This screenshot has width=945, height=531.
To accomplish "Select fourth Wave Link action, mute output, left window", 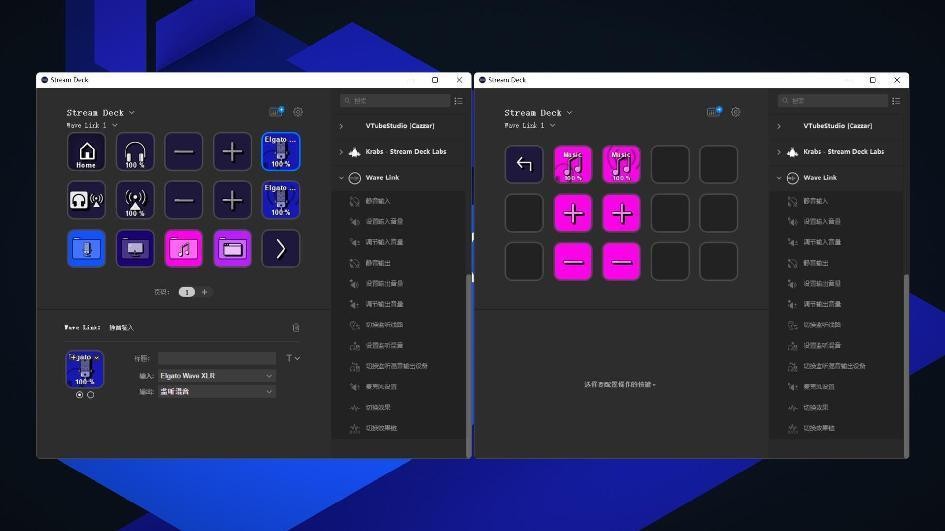I will point(399,263).
